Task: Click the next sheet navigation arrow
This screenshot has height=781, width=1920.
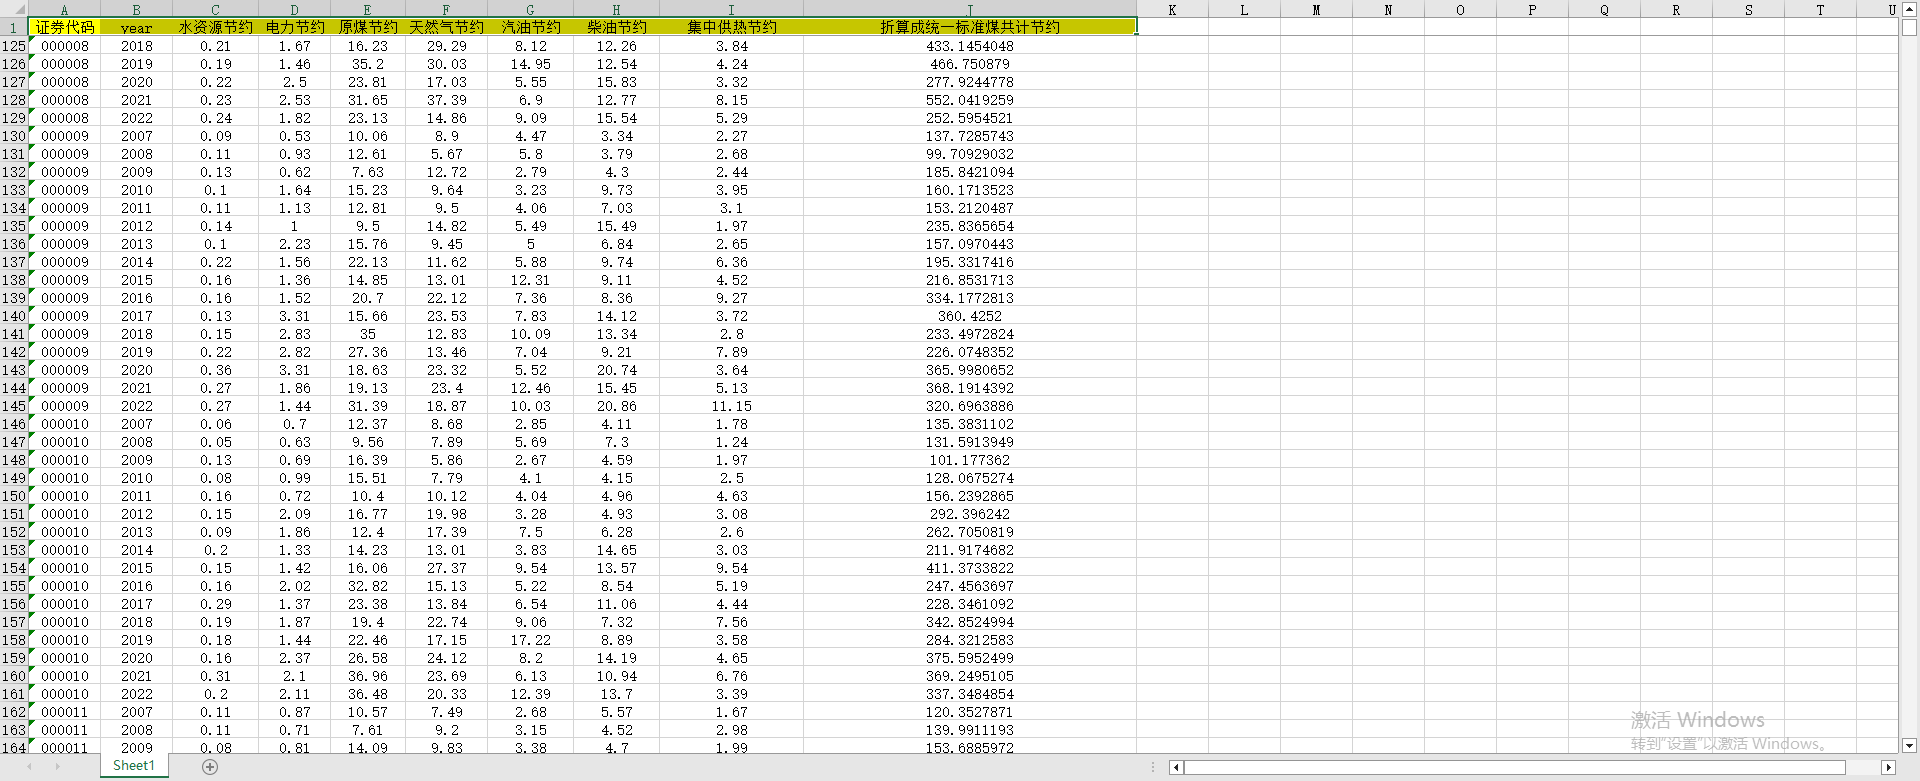Action: pyautogui.click(x=57, y=767)
